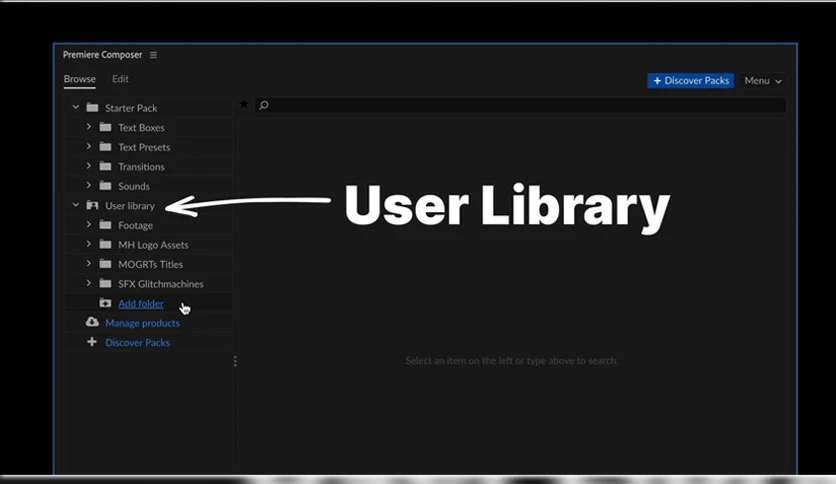Click the blue Discover Packs button
The height and width of the screenshot is (484, 836).
tap(690, 80)
